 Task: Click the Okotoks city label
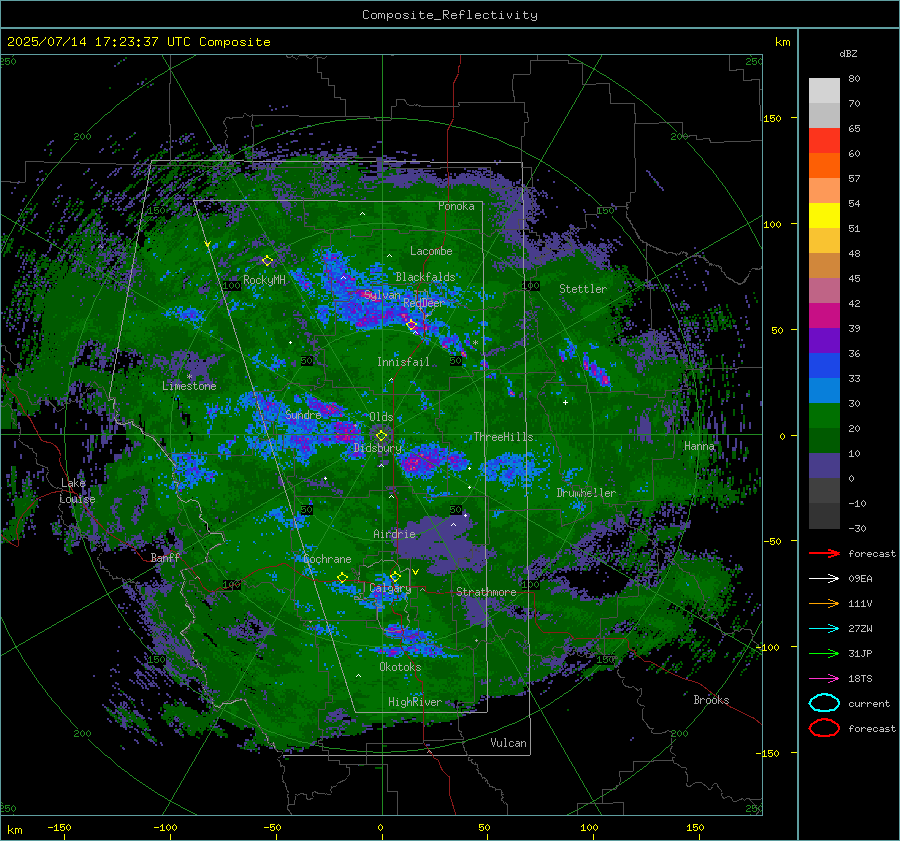[x=400, y=667]
